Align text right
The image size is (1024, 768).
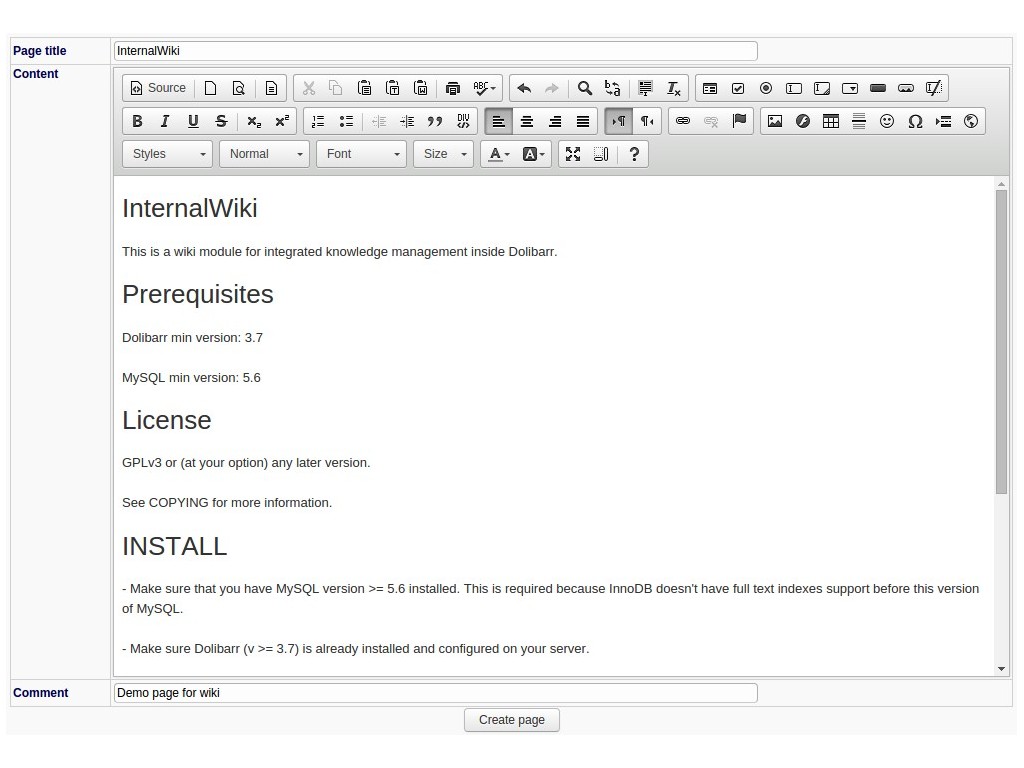pyautogui.click(x=555, y=121)
